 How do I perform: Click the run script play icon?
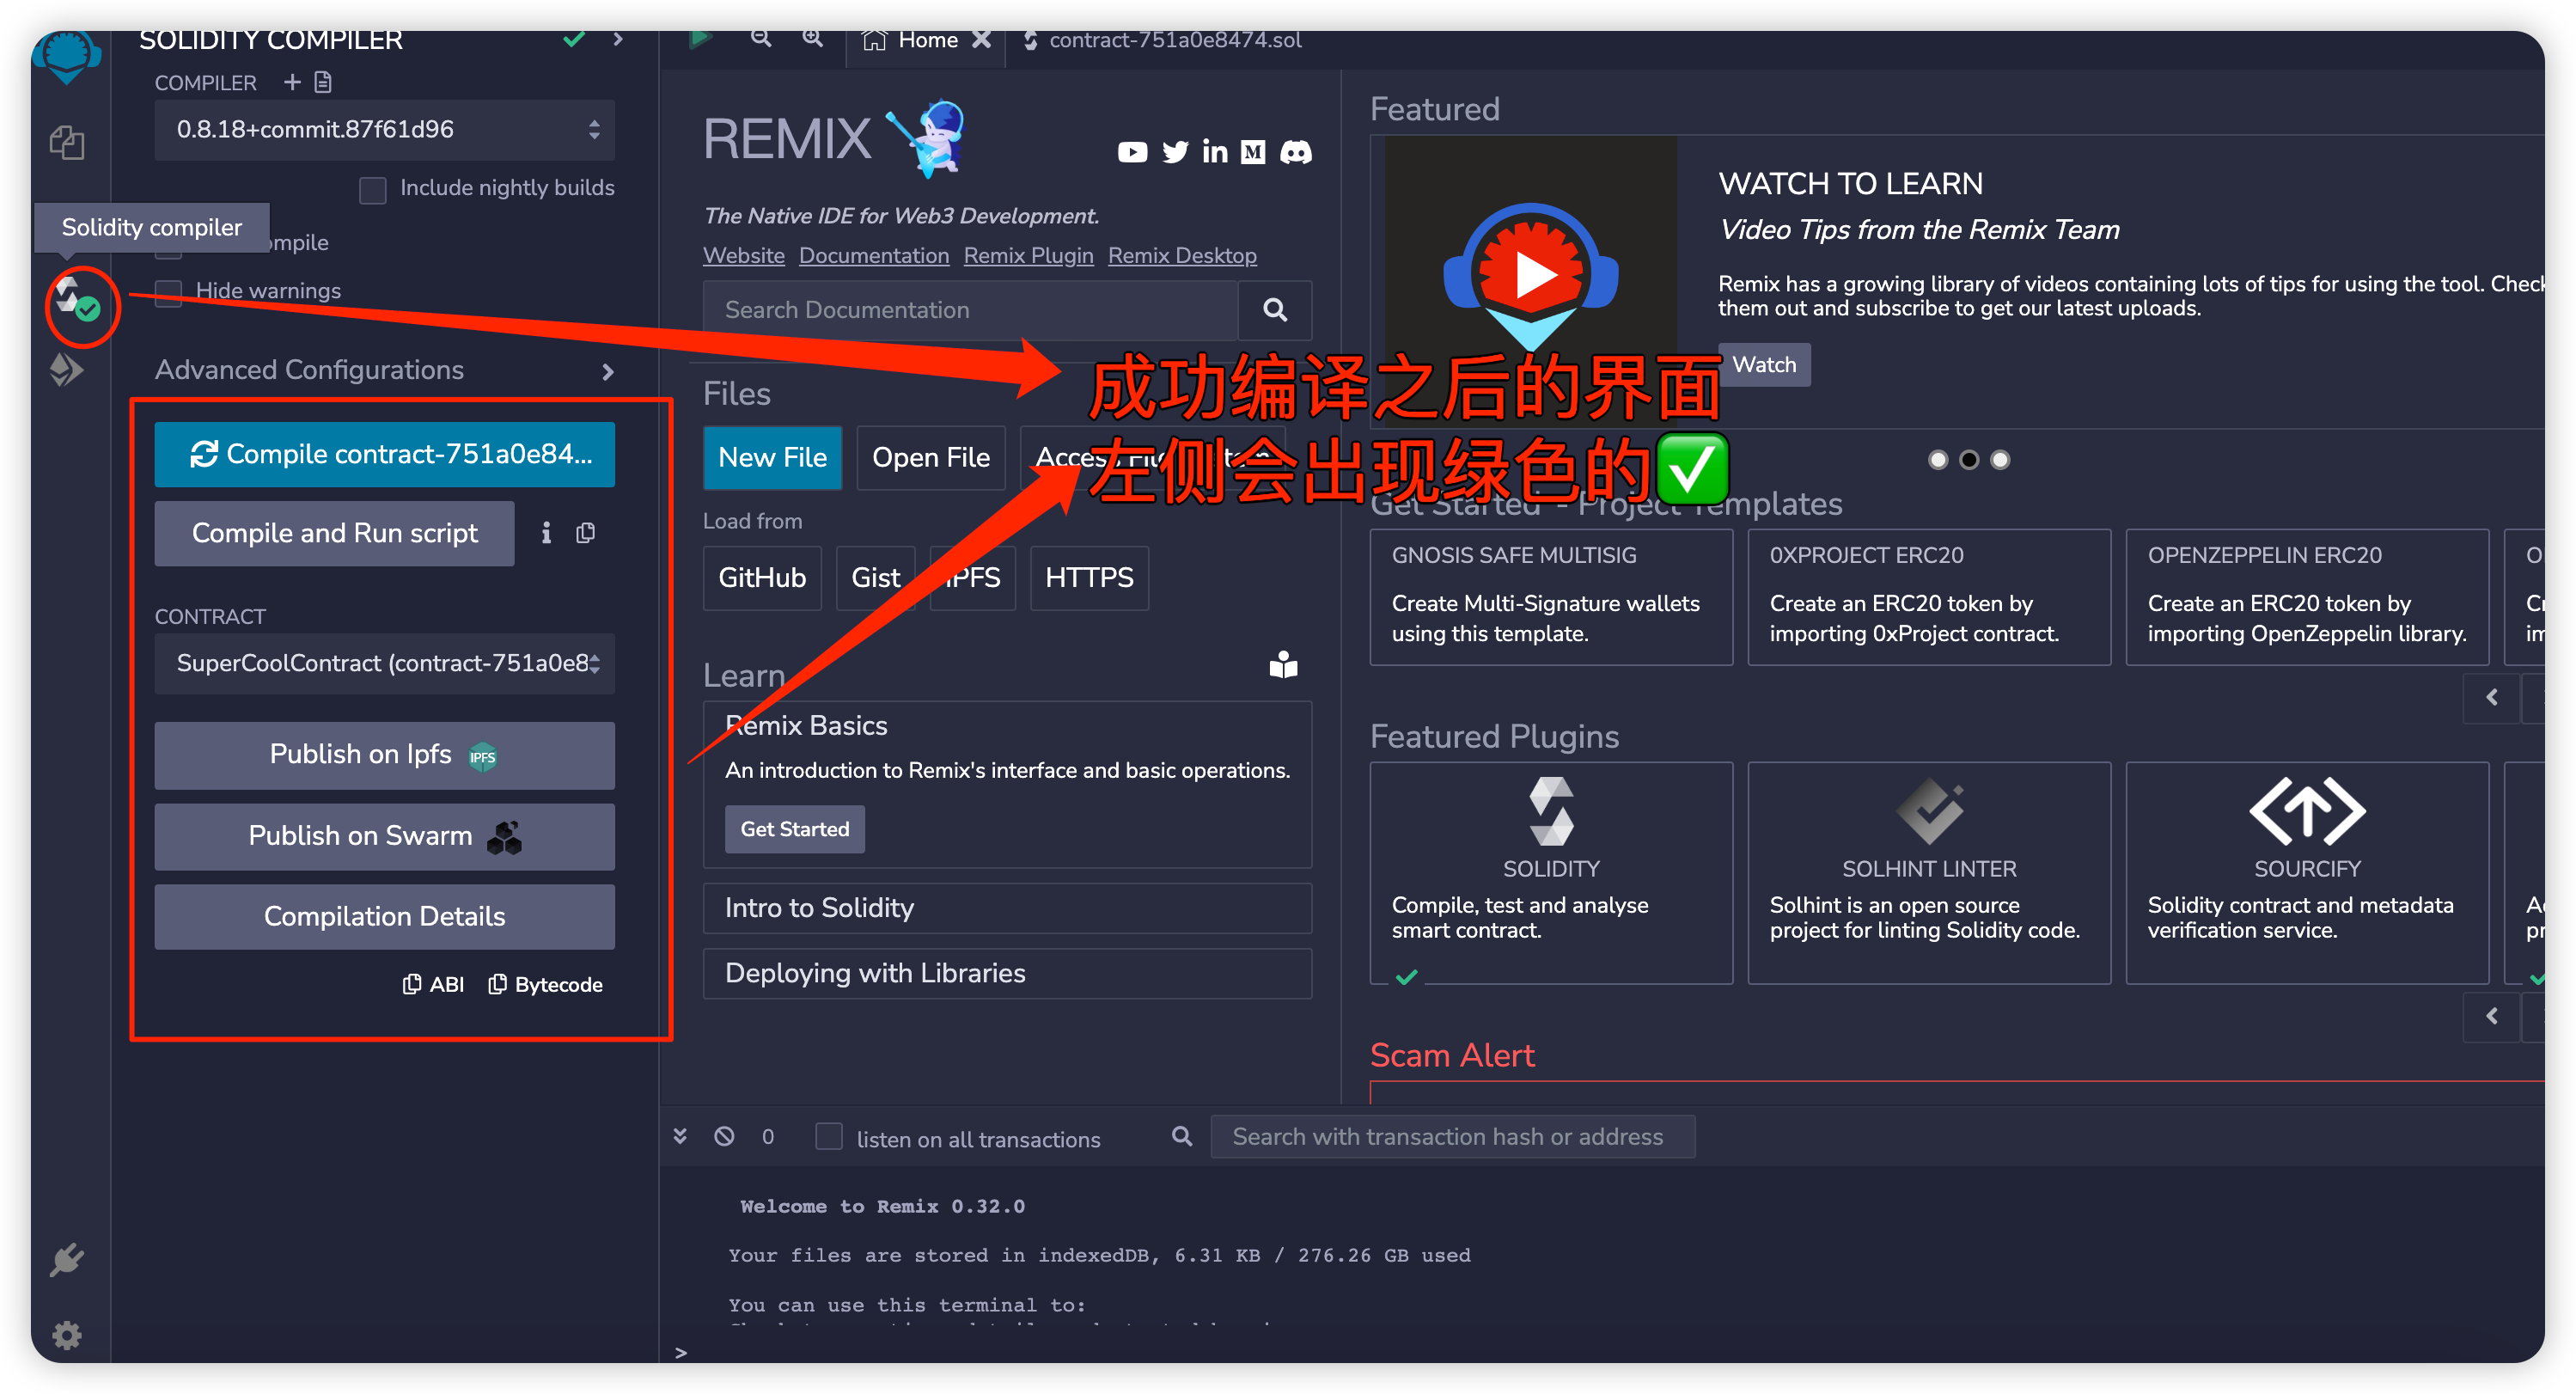(x=700, y=38)
